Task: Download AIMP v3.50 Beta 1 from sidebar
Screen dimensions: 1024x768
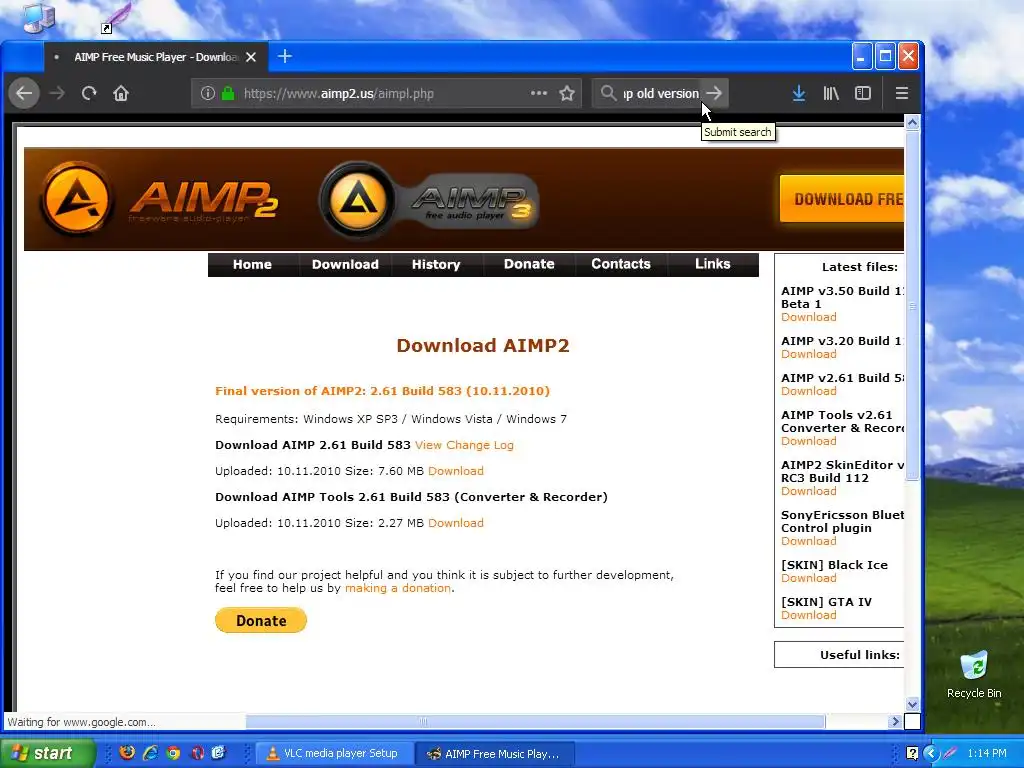Action: coord(808,317)
